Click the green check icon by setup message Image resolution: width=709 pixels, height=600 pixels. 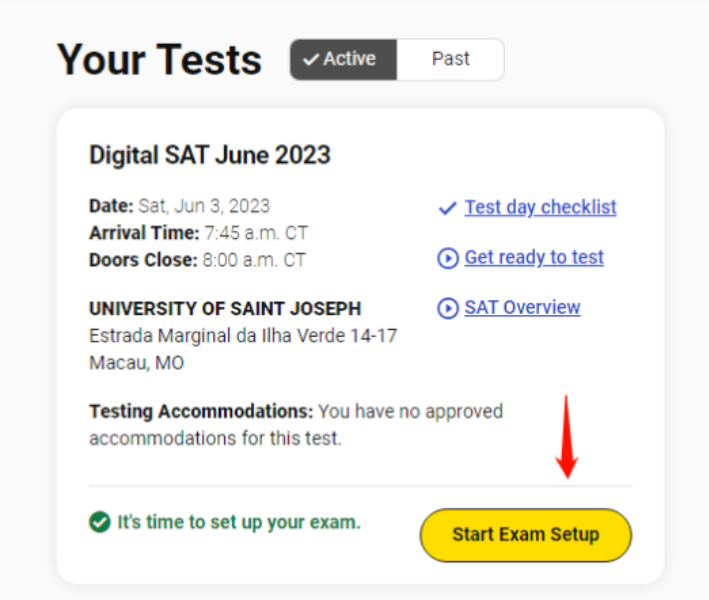99,522
